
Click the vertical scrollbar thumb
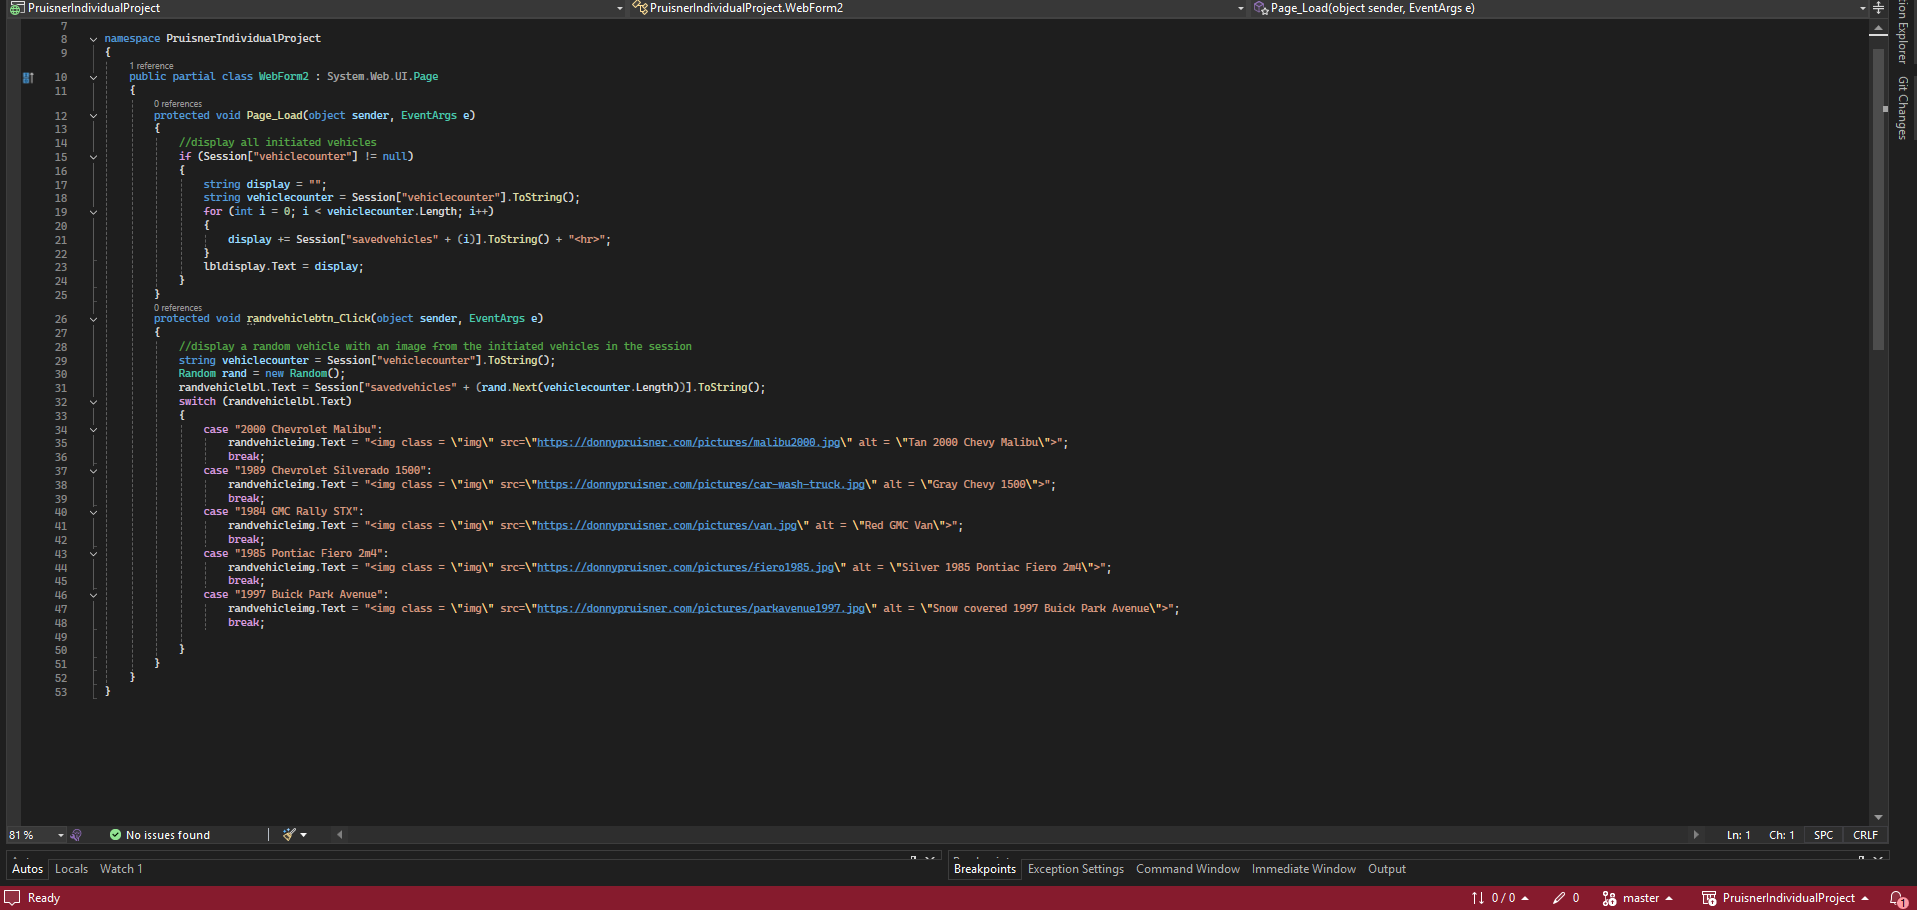[x=1878, y=200]
